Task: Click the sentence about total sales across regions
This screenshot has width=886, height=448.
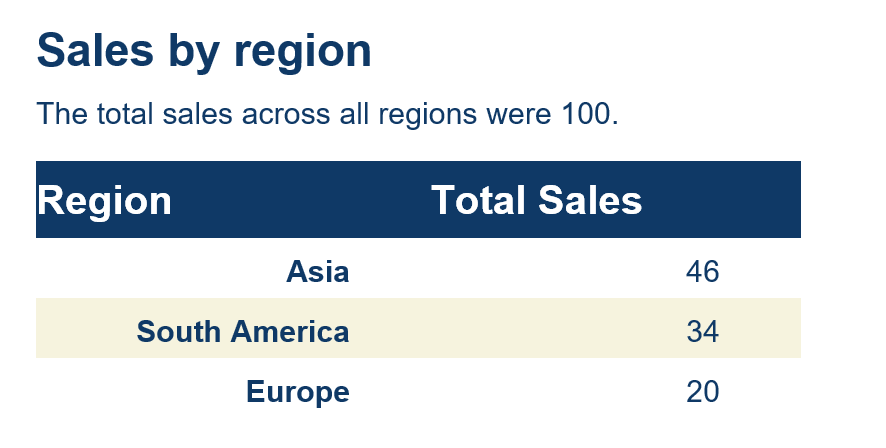Action: coord(327,114)
